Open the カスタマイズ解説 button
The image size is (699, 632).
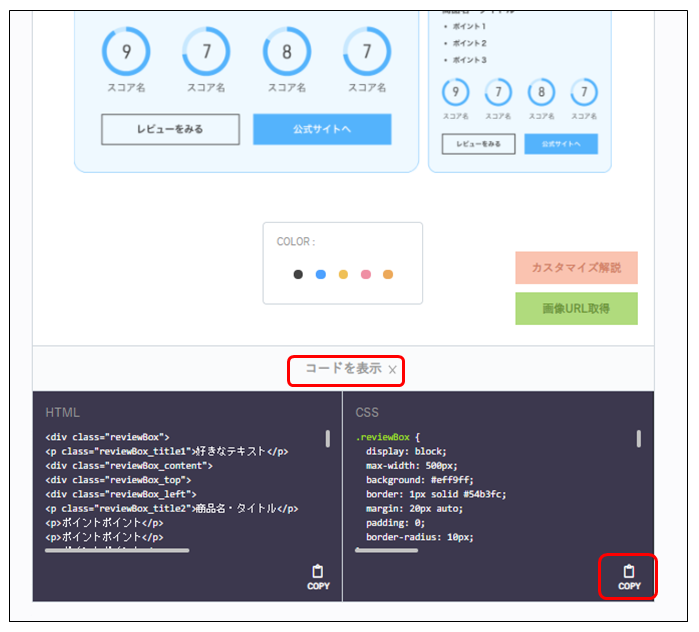(576, 267)
